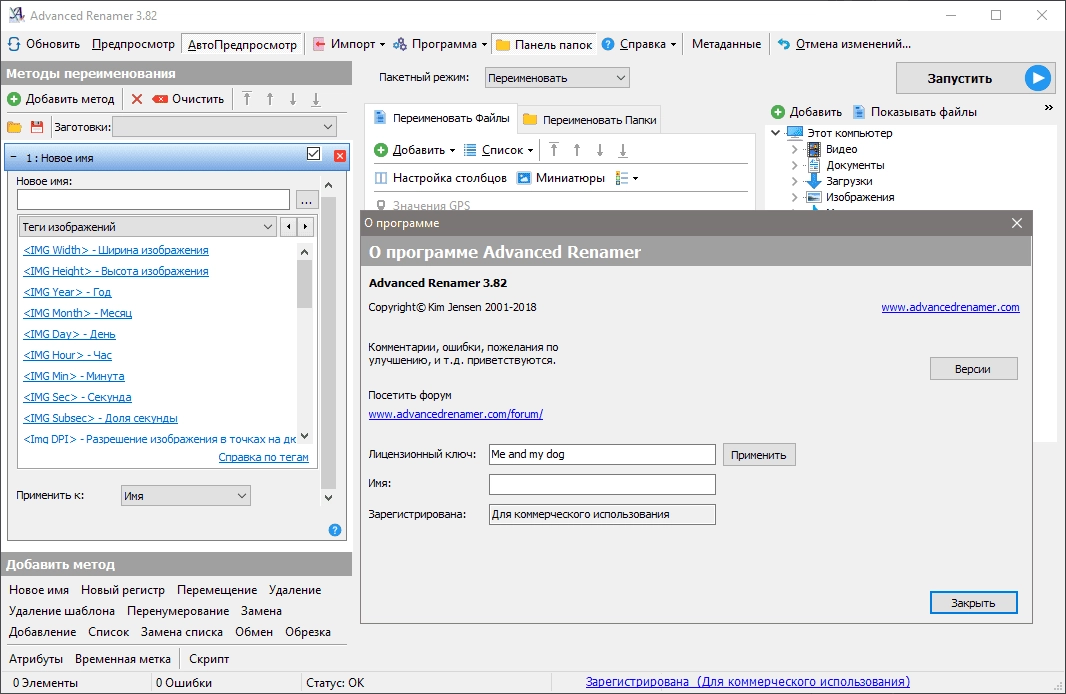This screenshot has width=1066, height=694.
Task: Click the Новое имя text field
Action: click(154, 200)
